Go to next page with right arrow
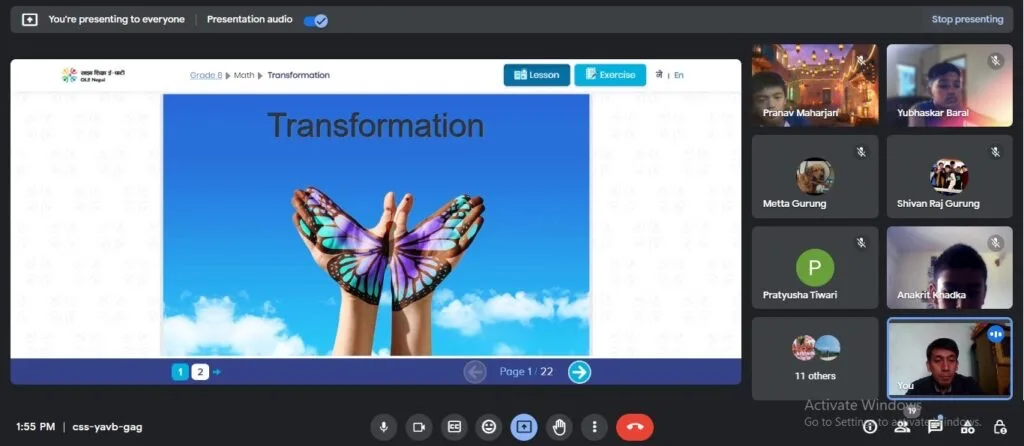Viewport: 1024px width, 446px height. click(579, 372)
